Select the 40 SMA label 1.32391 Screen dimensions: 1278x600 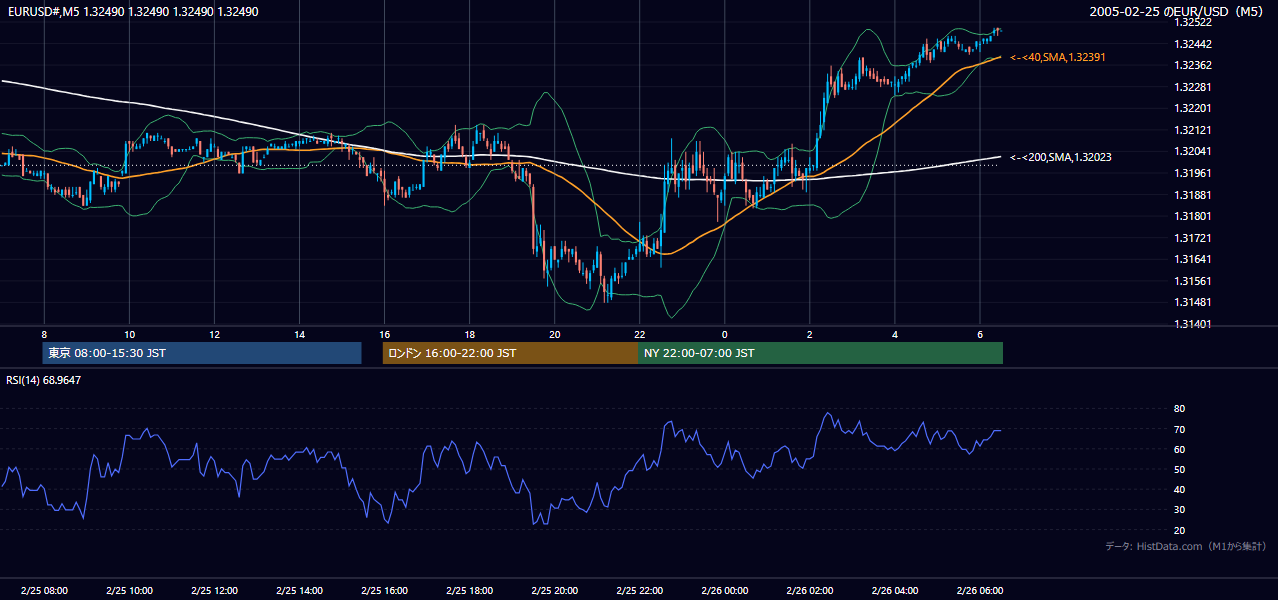(x=1057, y=58)
